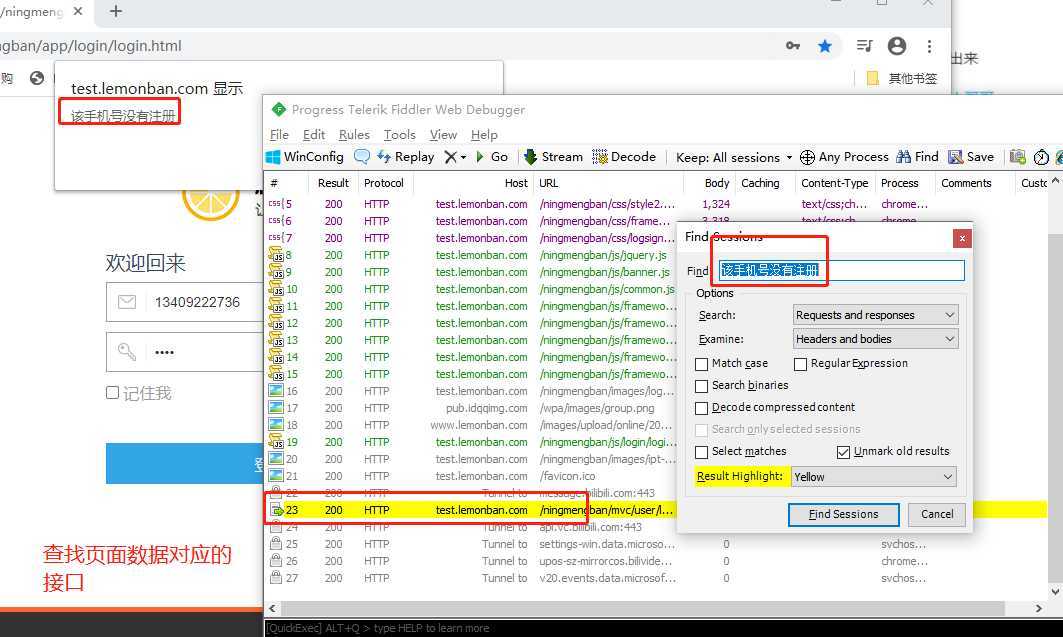Toggle the 记住我 checkbox on login page
Viewport: 1063px width, 637px height.
113,393
